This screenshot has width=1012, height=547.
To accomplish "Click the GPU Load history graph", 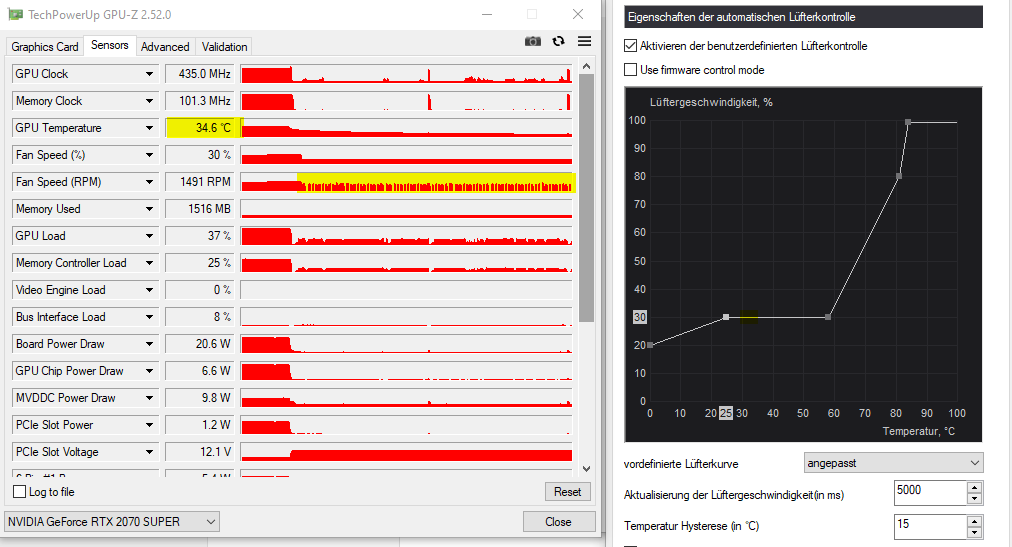I will point(407,236).
